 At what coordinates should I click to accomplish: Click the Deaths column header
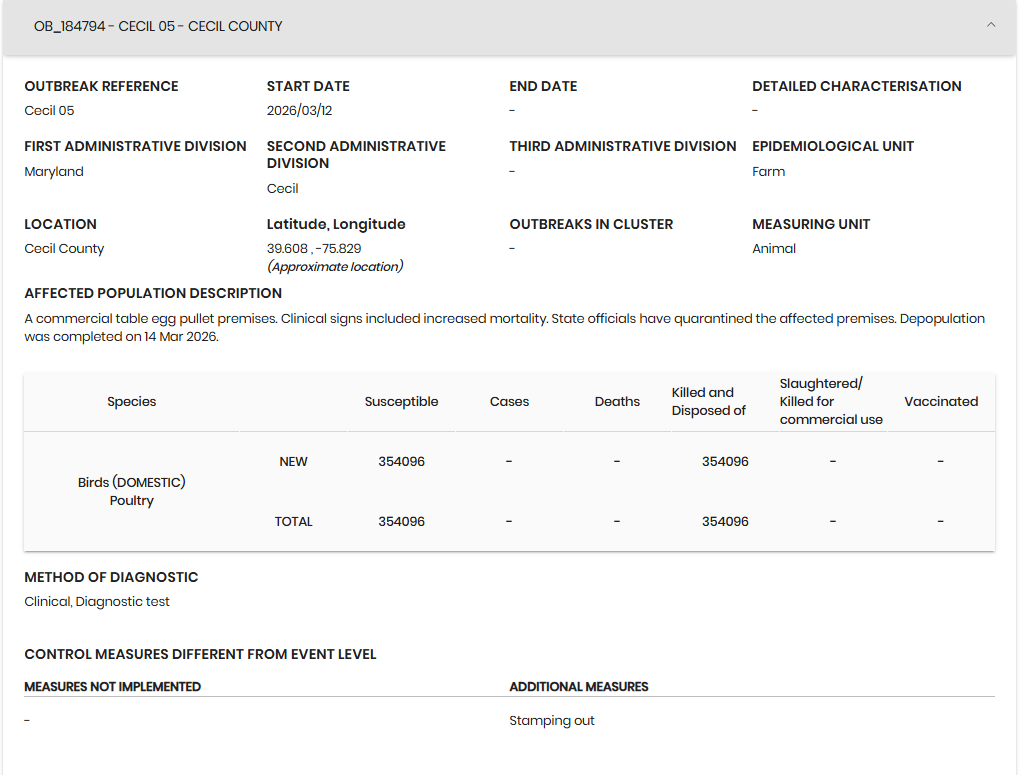(617, 402)
